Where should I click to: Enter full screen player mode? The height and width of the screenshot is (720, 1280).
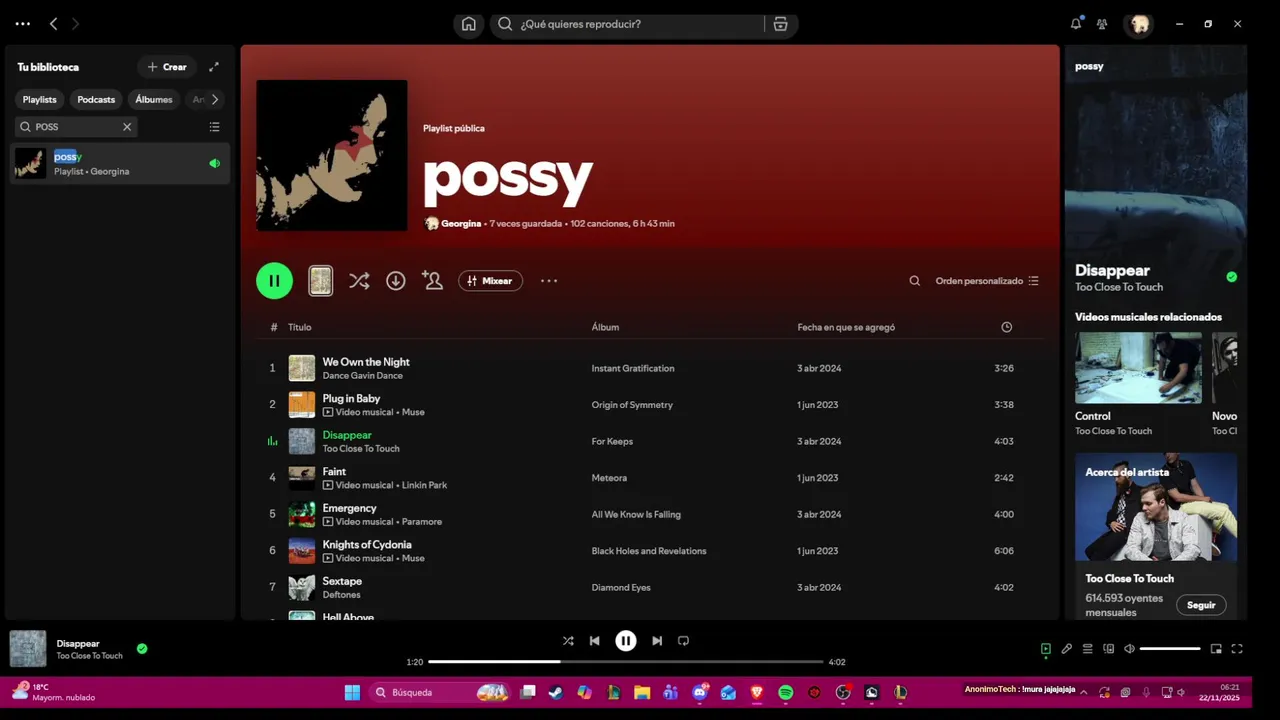point(1237,649)
